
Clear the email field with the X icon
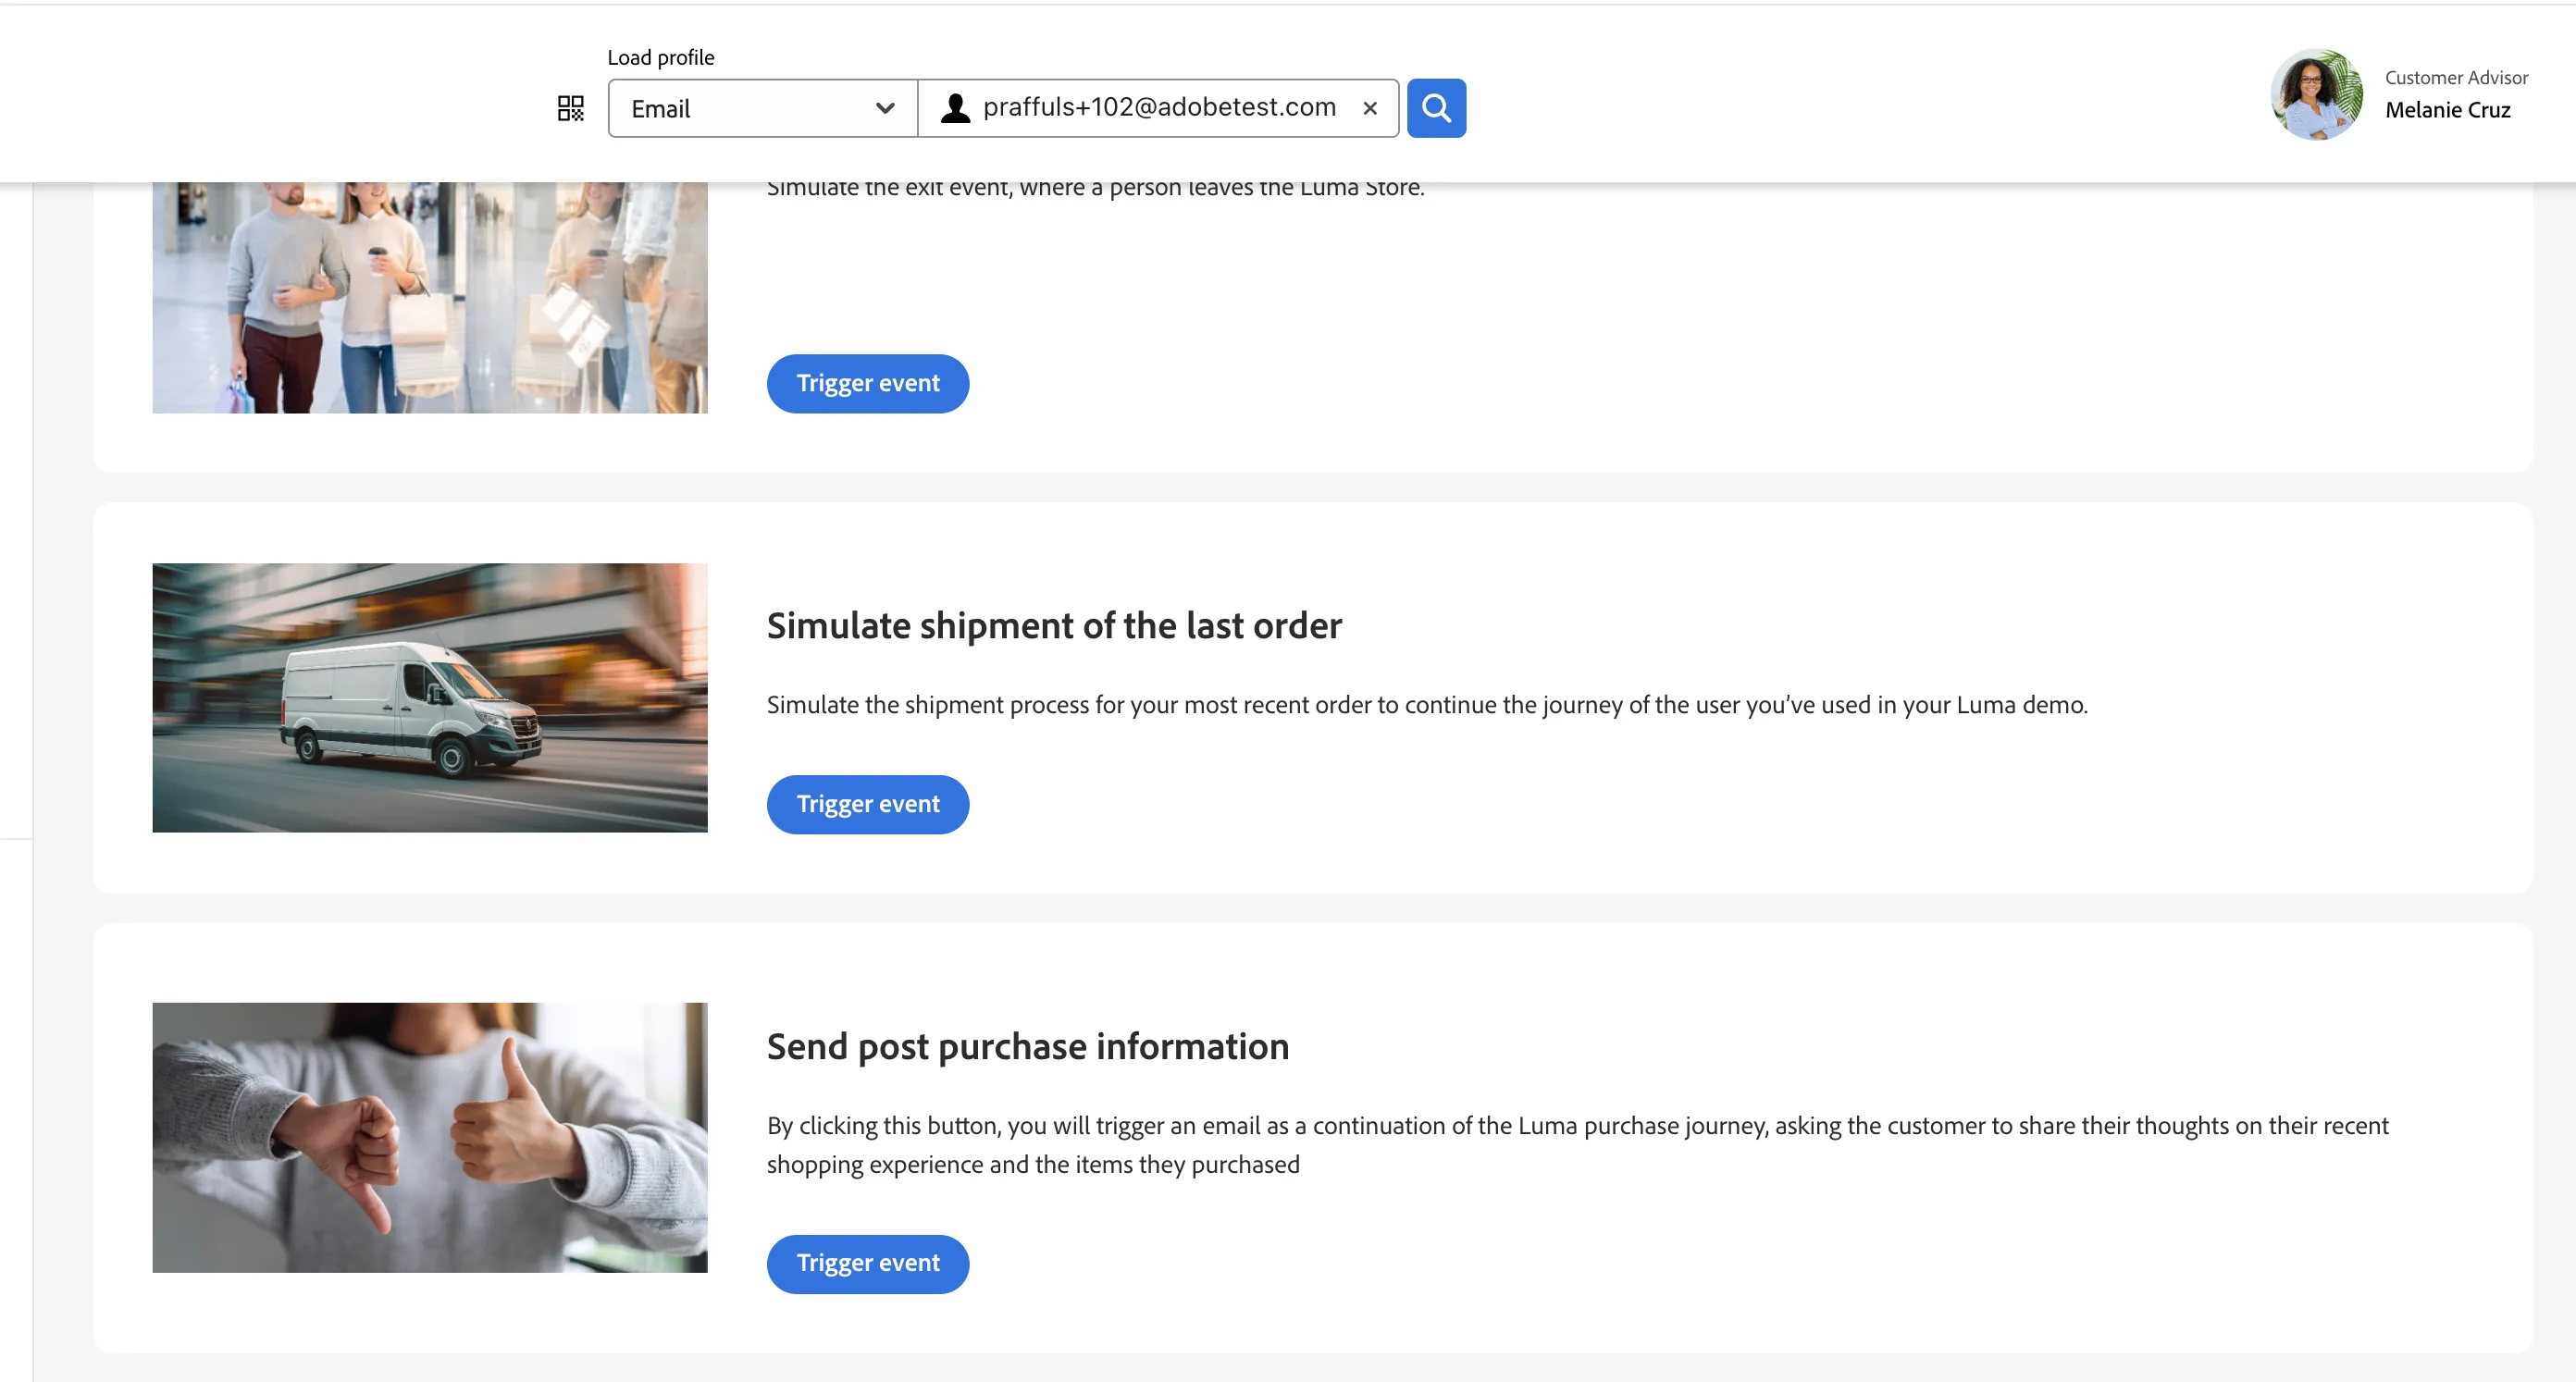(1370, 108)
